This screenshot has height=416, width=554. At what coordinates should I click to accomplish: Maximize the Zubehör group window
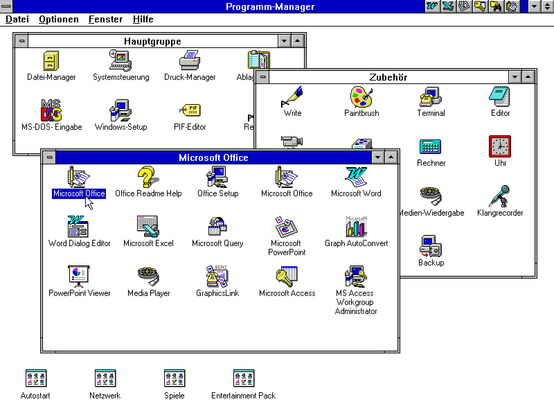pos(528,77)
